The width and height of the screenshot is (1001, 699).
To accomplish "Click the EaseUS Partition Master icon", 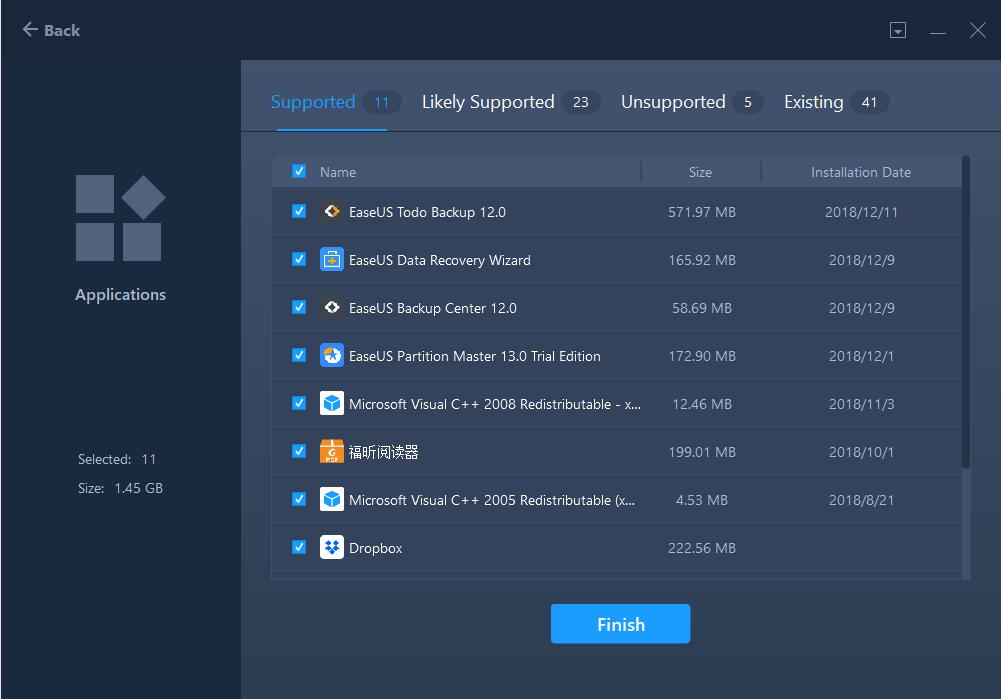I will [x=331, y=356].
